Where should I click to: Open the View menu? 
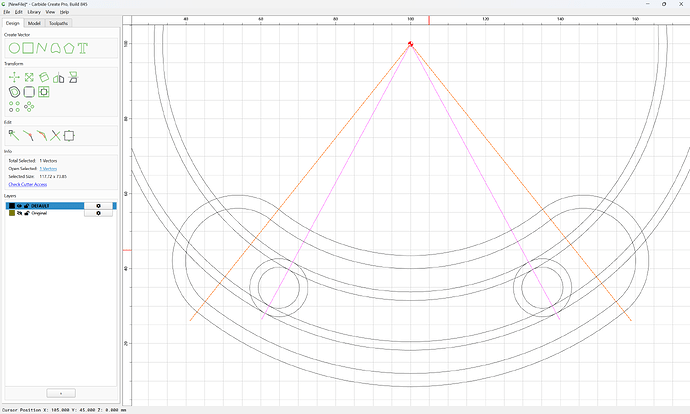[50, 12]
